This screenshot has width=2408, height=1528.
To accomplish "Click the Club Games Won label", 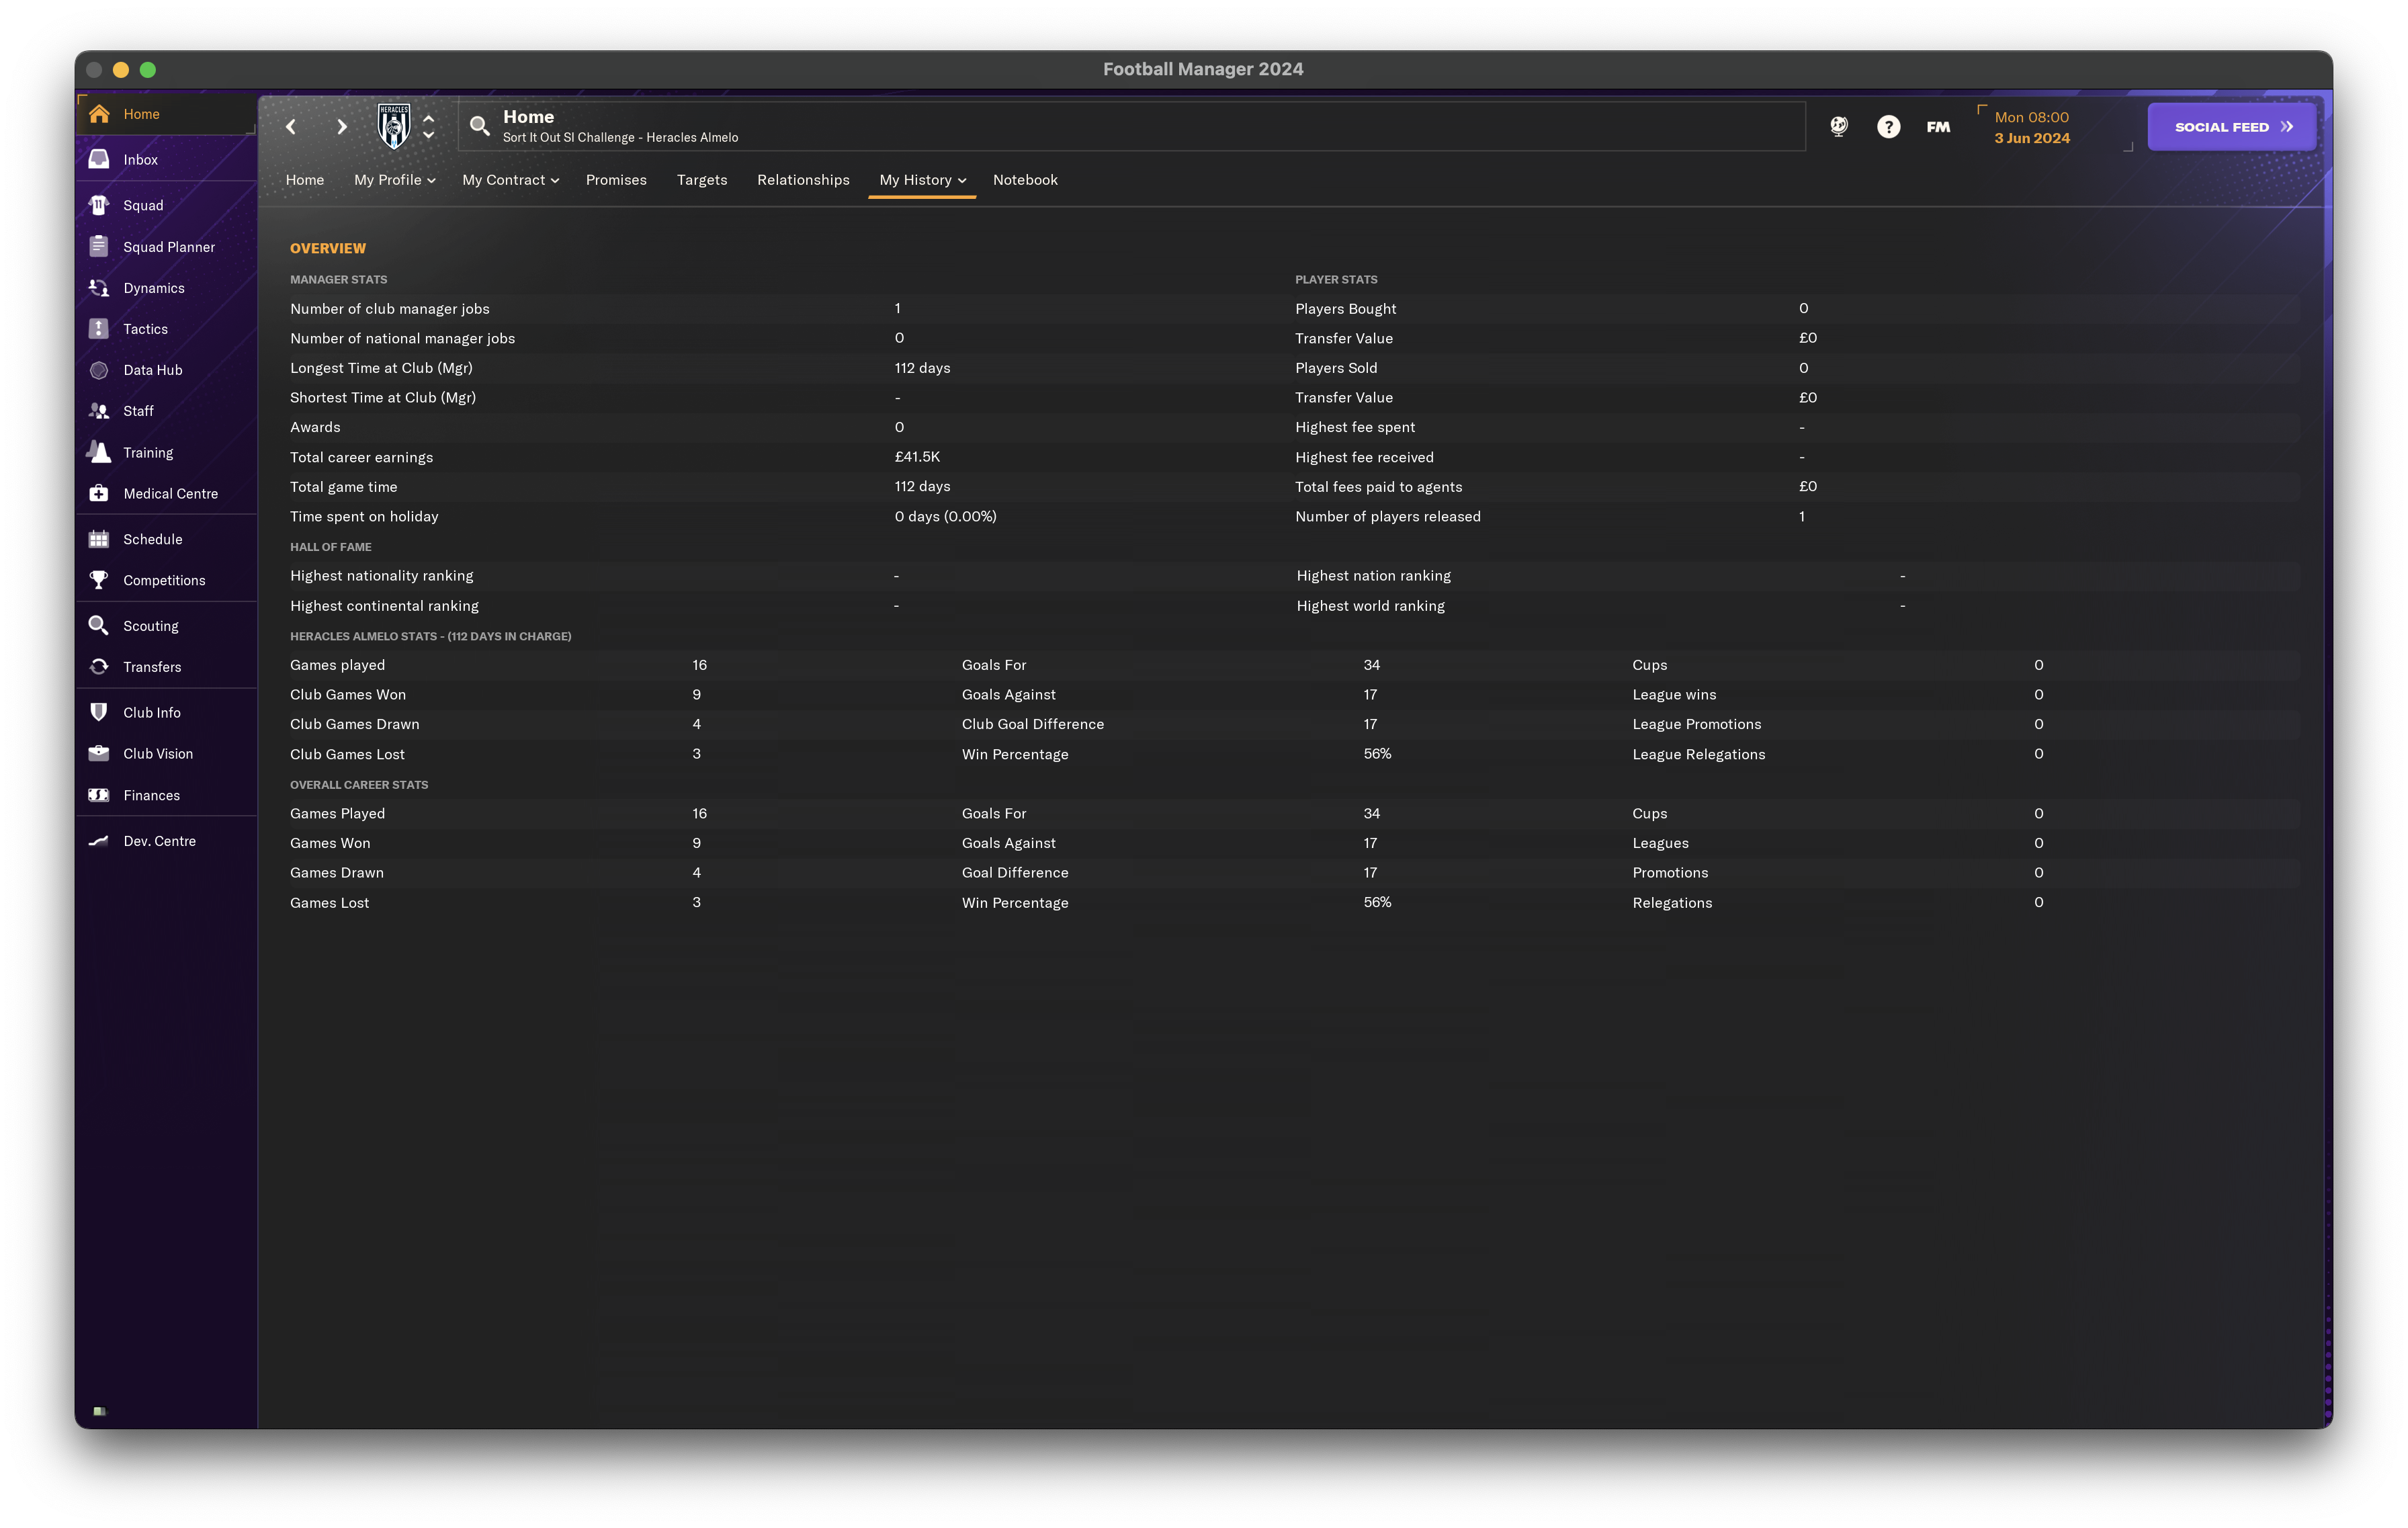I will point(348,694).
